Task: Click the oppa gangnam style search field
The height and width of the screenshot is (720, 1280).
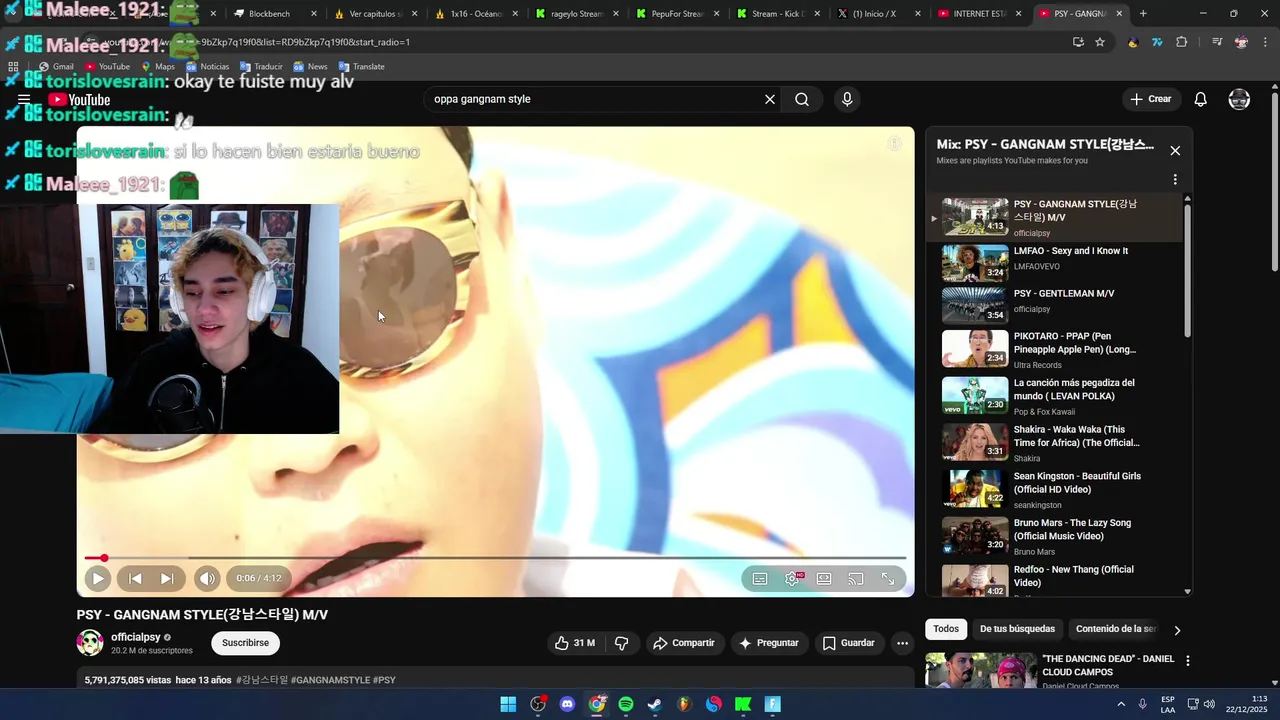Action: pyautogui.click(x=590, y=99)
